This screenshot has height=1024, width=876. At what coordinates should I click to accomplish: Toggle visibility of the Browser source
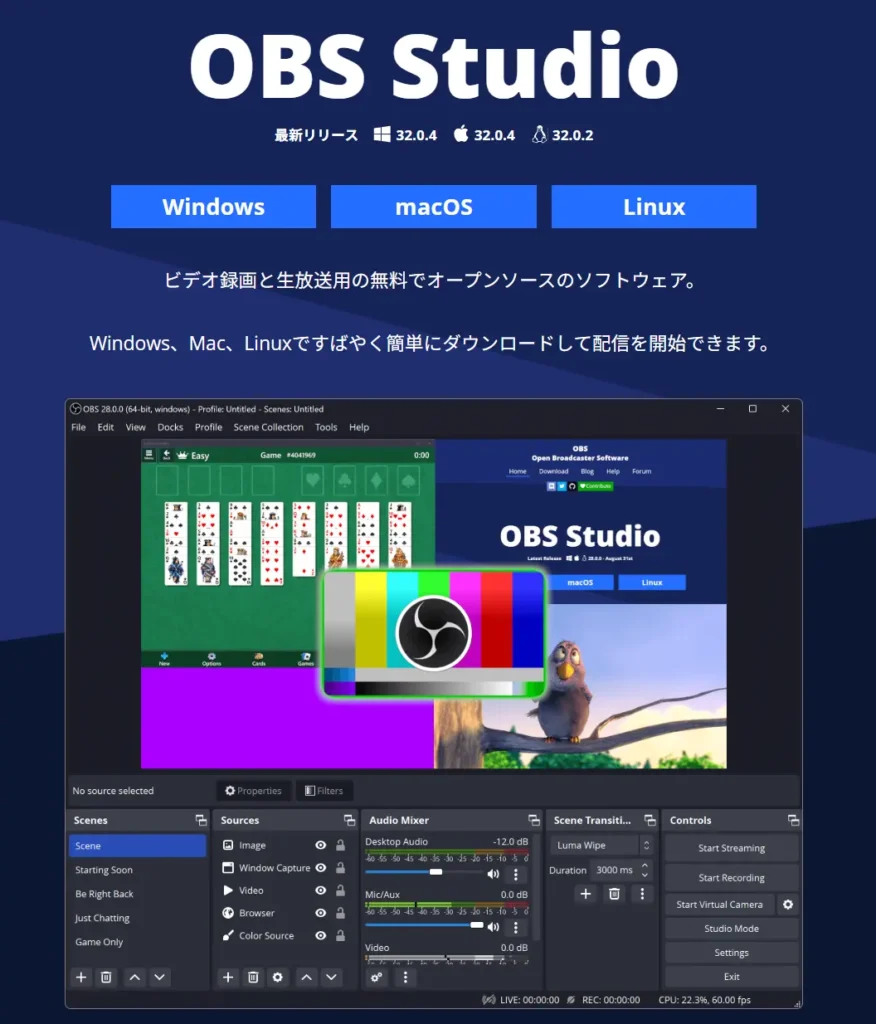[x=320, y=913]
